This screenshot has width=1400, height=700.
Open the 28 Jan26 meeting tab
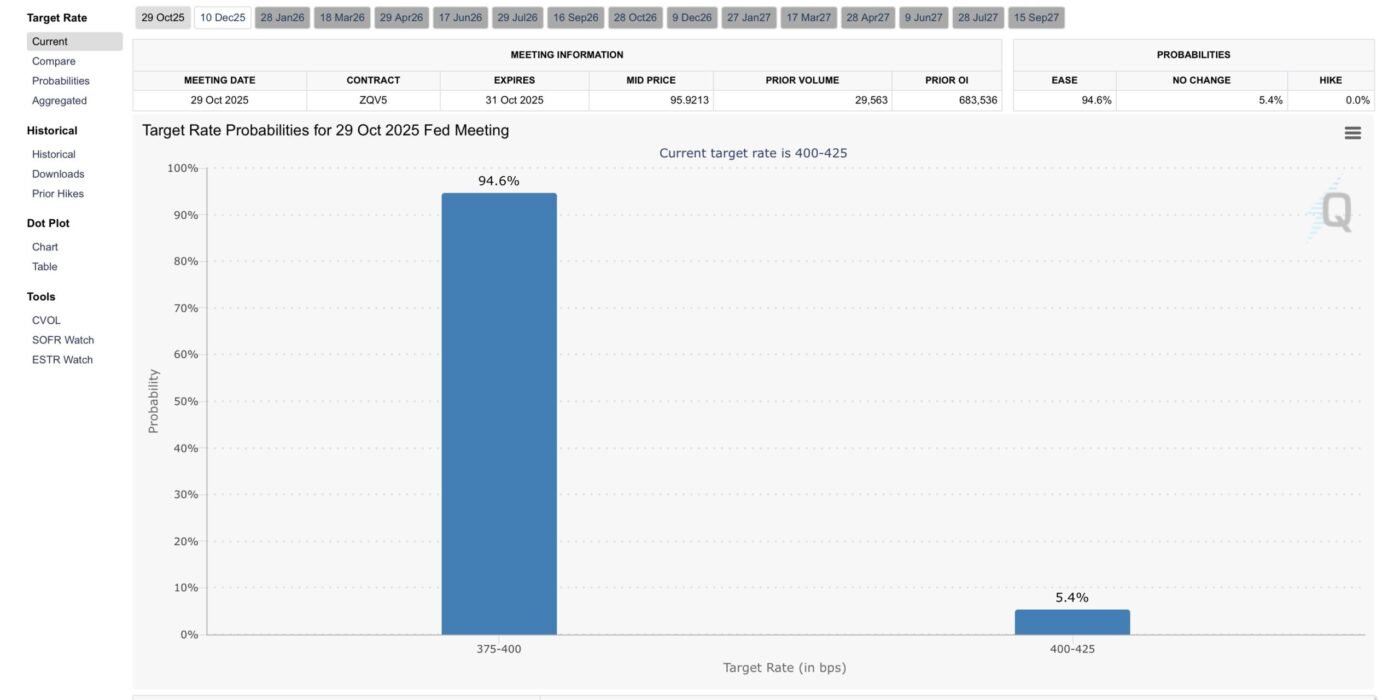point(282,18)
